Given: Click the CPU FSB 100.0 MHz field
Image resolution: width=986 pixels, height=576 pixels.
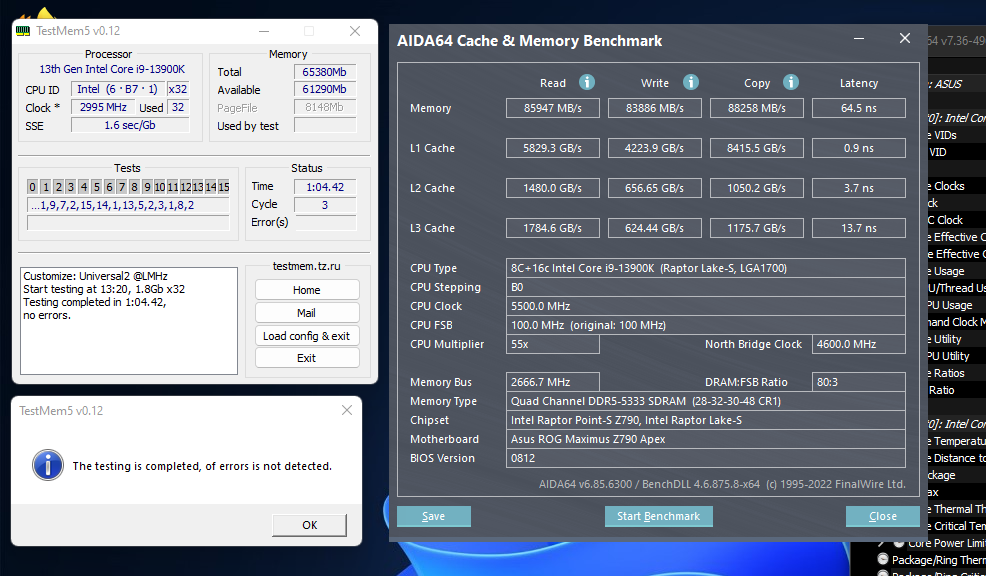Looking at the screenshot, I should (706, 325).
